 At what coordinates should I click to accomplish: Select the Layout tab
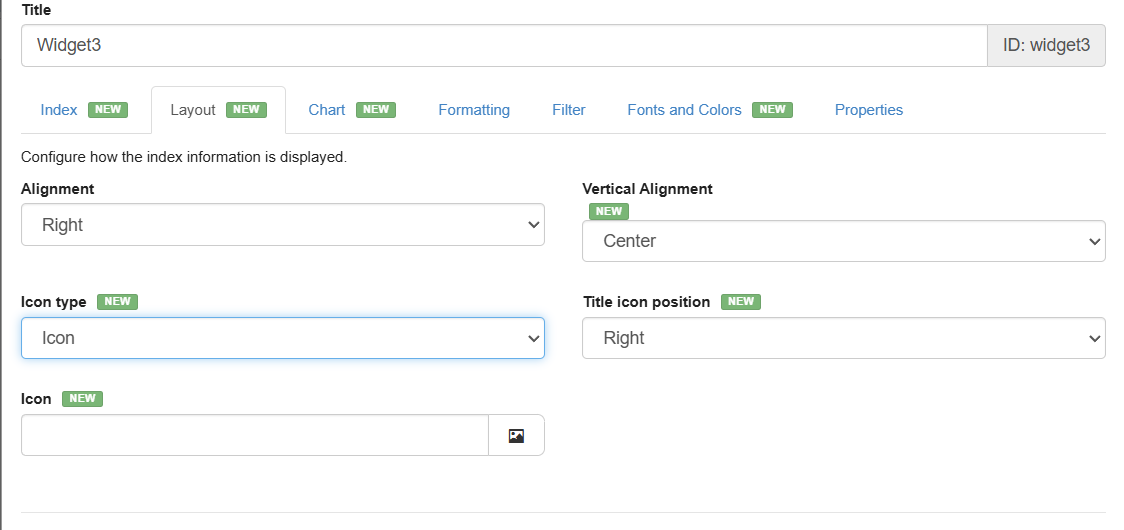coord(193,110)
